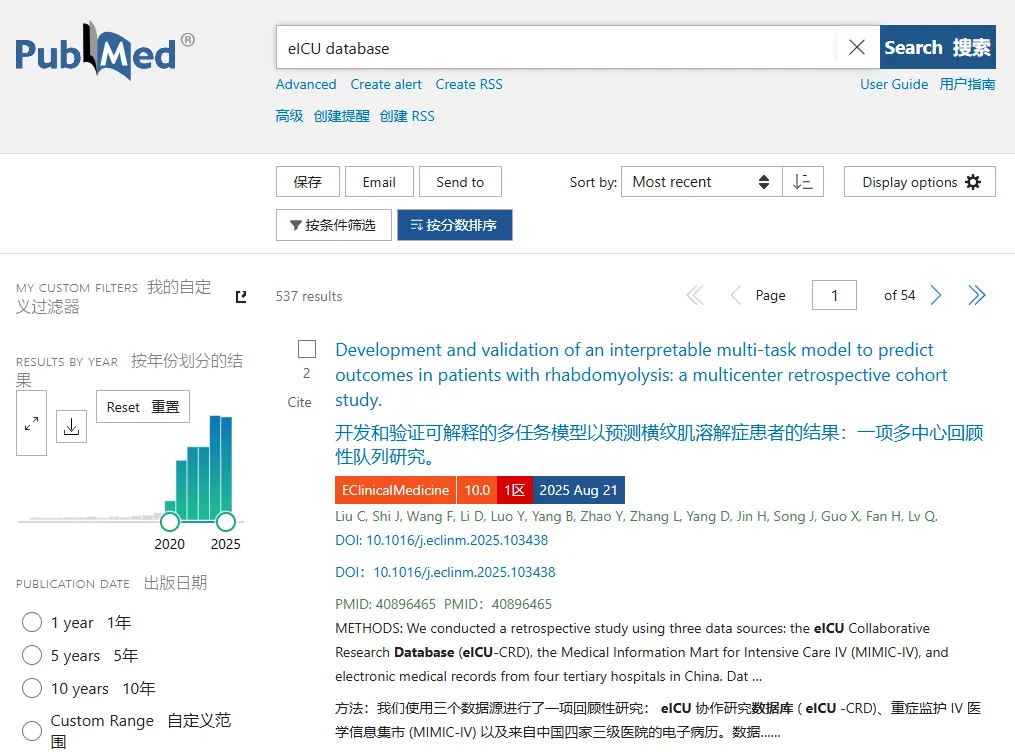Click the 保存 button
The height and width of the screenshot is (752, 1015).
(x=307, y=182)
